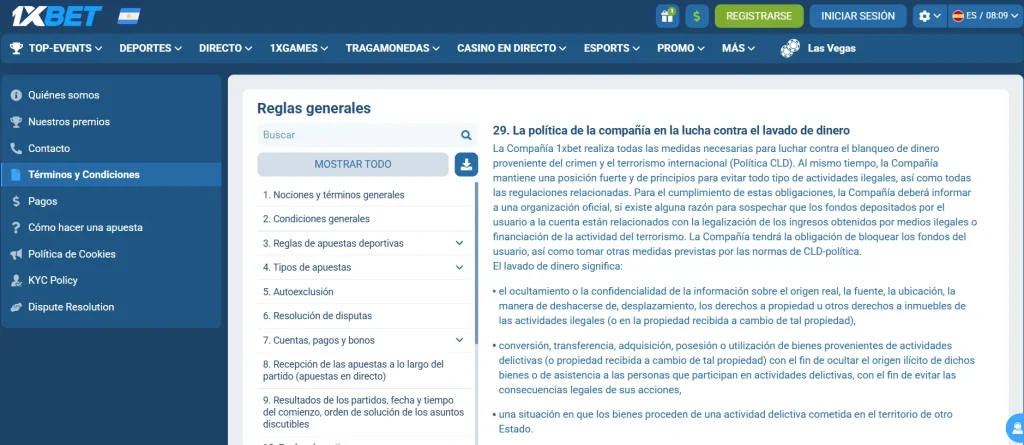The width and height of the screenshot is (1024, 445).
Task: Open the TRAGAMONEDAS menu
Action: pos(392,48)
